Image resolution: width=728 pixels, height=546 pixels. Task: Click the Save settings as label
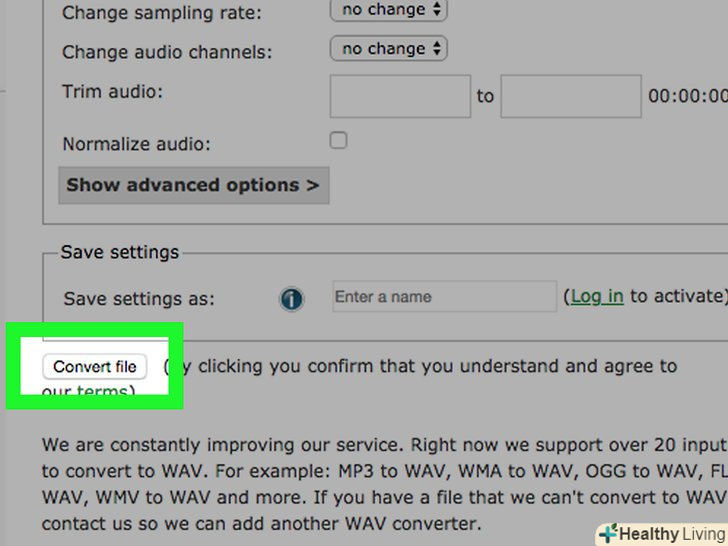(138, 299)
